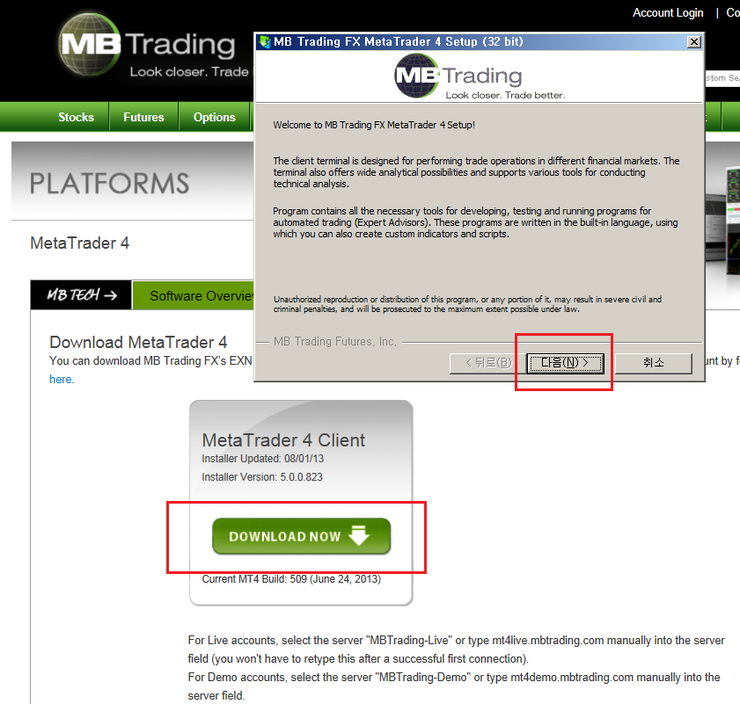Click the 'MB Trading Futures, Inc.' label in the dialog
Viewport: 740px width, 704px height.
click(335, 342)
